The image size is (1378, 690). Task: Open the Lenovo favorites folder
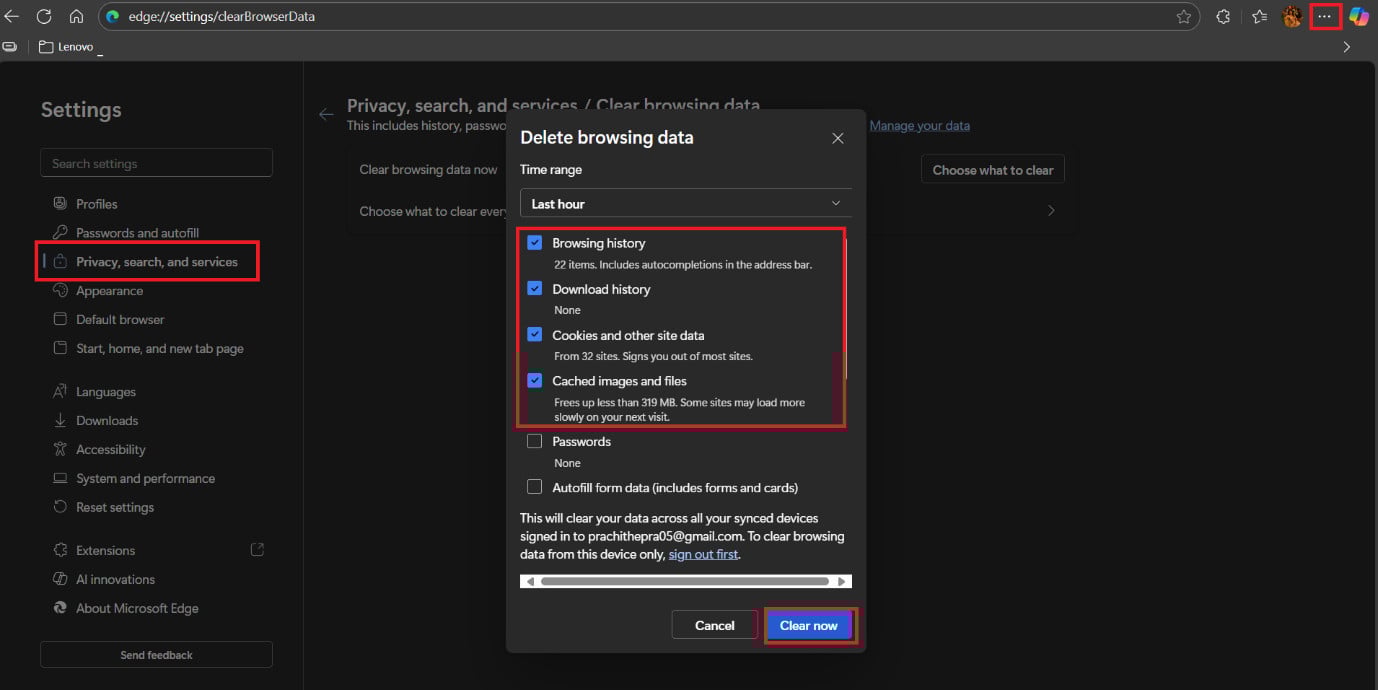(66, 46)
